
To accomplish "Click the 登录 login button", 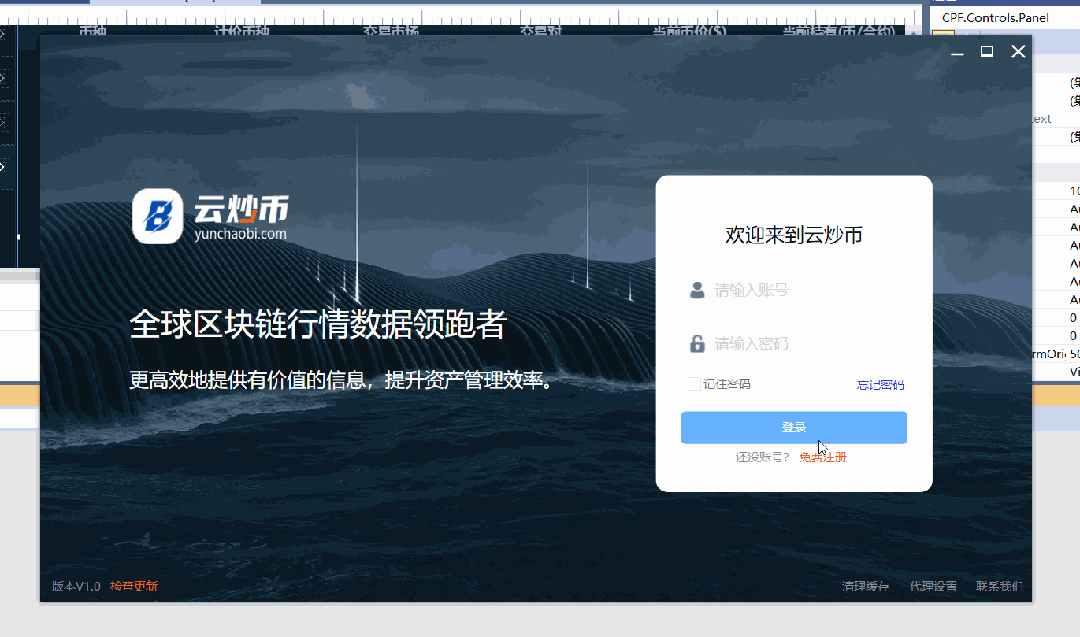I will (x=793, y=428).
